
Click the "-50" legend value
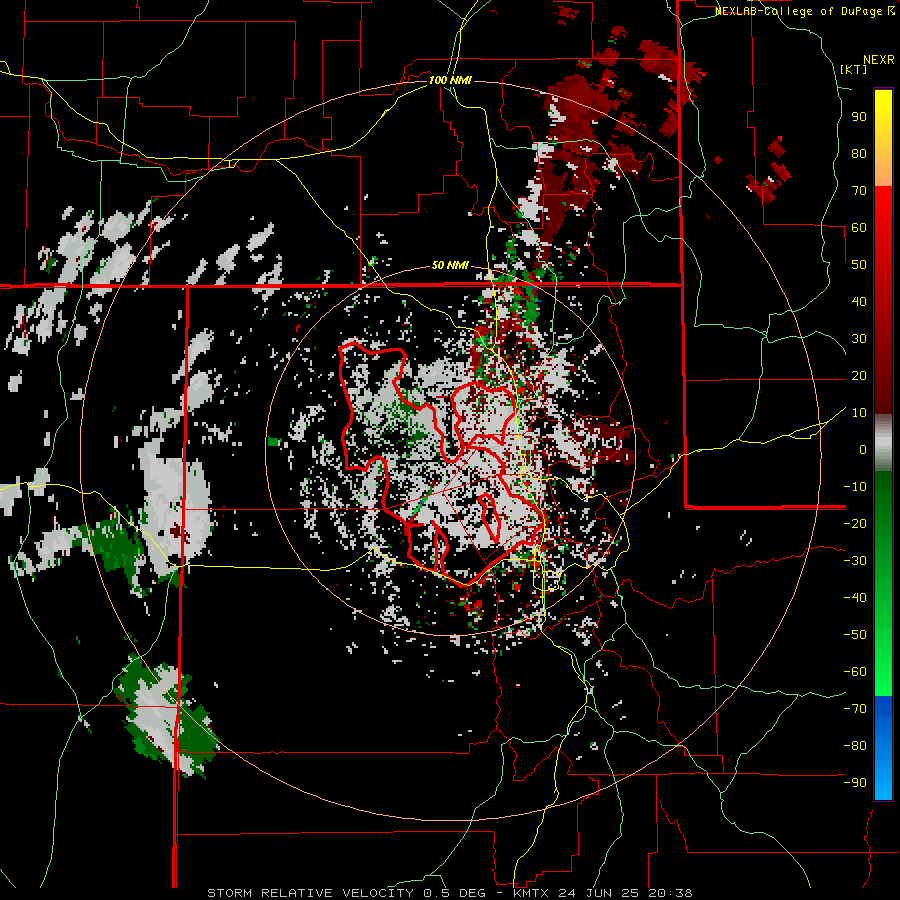click(855, 635)
